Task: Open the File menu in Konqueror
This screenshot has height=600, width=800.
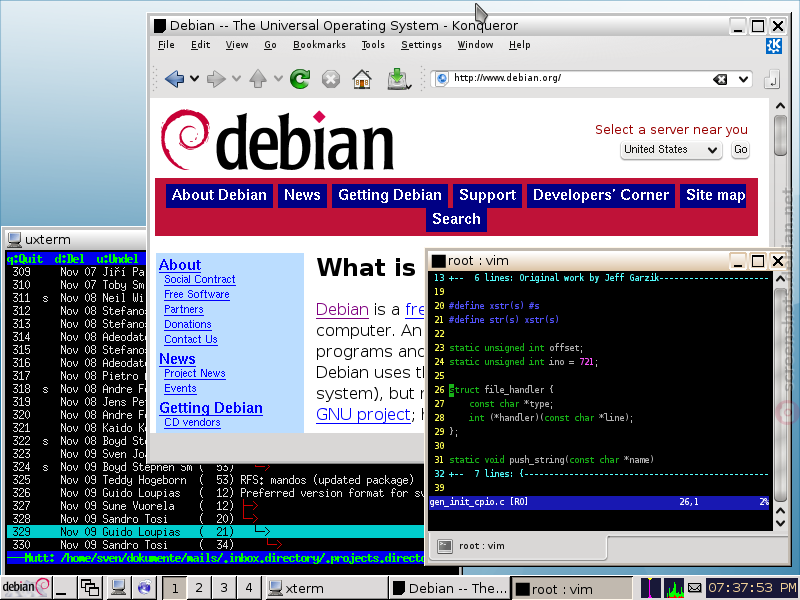Action: [x=166, y=45]
